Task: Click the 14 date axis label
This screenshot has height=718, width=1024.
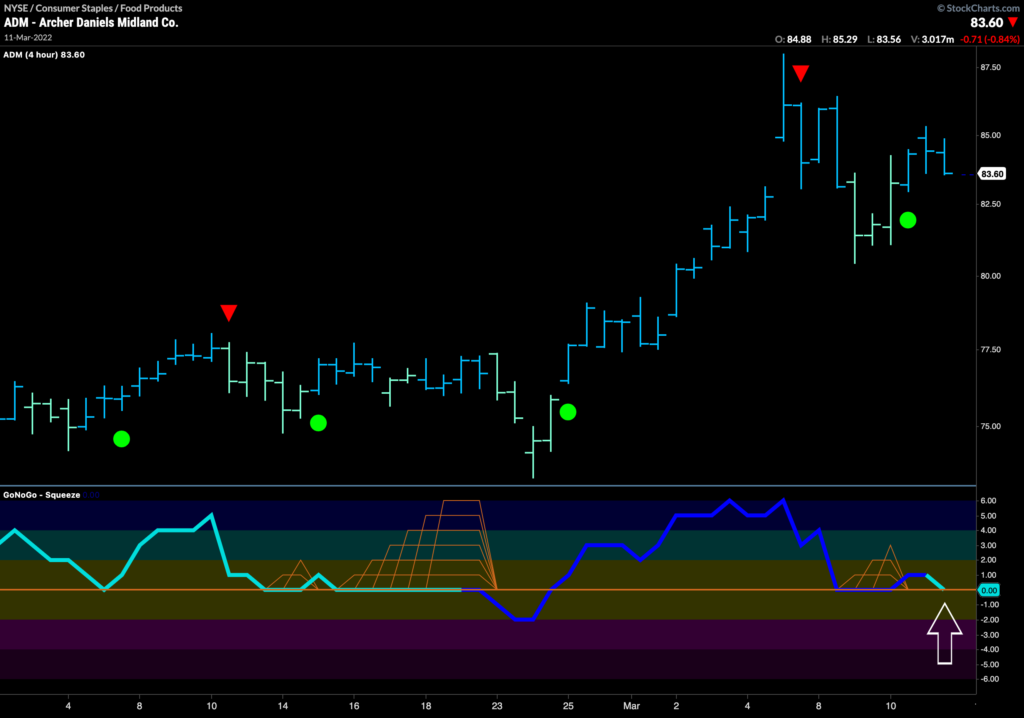Action: (x=283, y=706)
